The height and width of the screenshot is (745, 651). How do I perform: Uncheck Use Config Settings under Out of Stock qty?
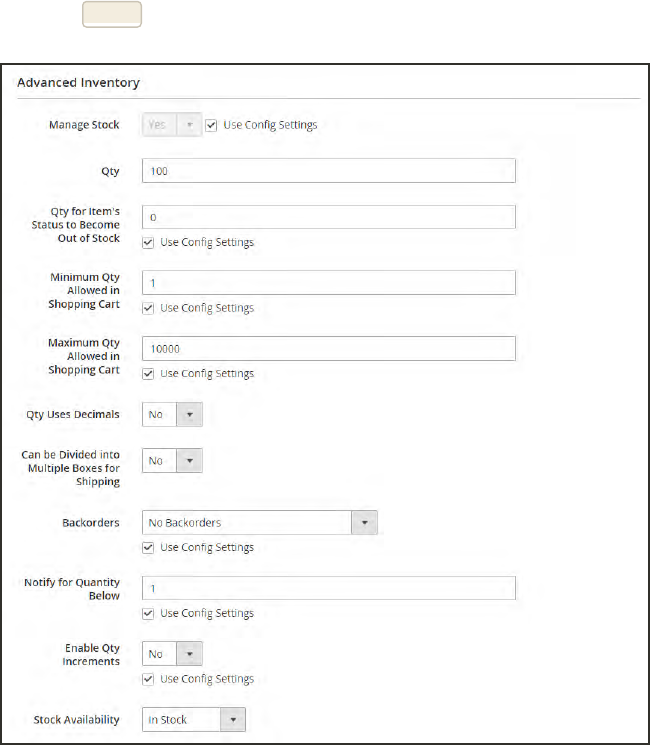pos(148,242)
